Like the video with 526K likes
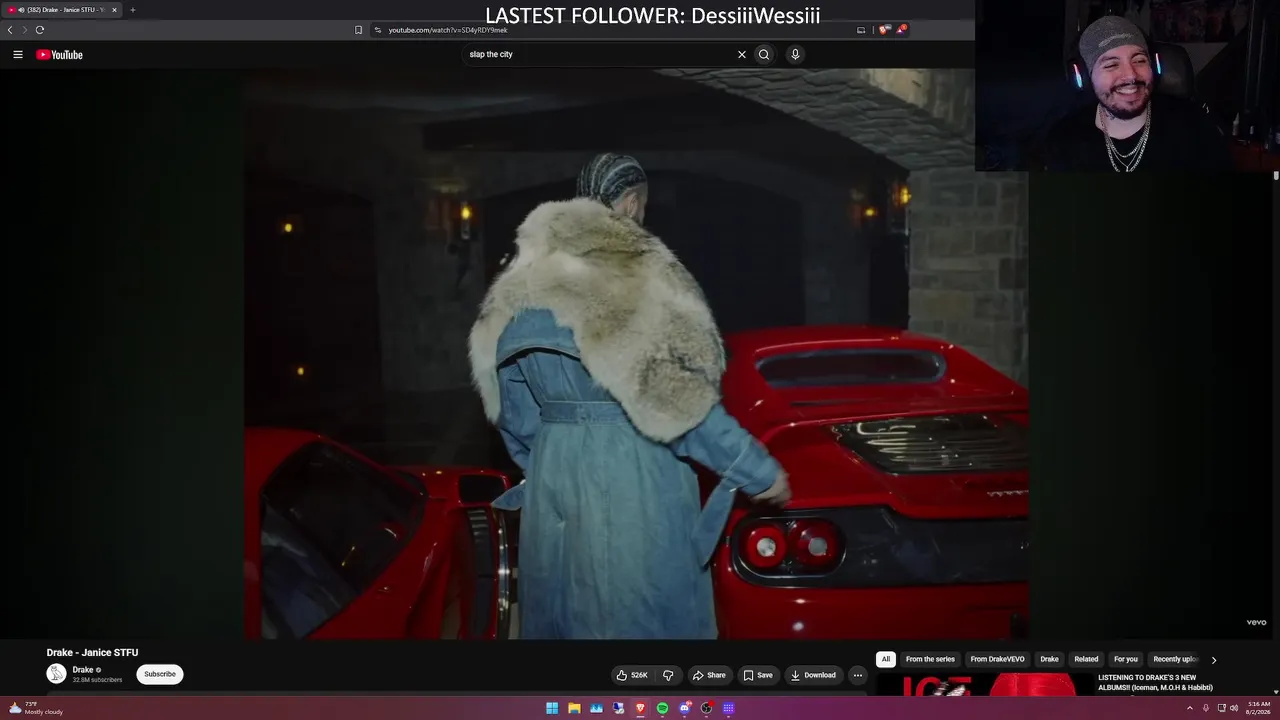This screenshot has height=720, width=1280. tap(632, 675)
